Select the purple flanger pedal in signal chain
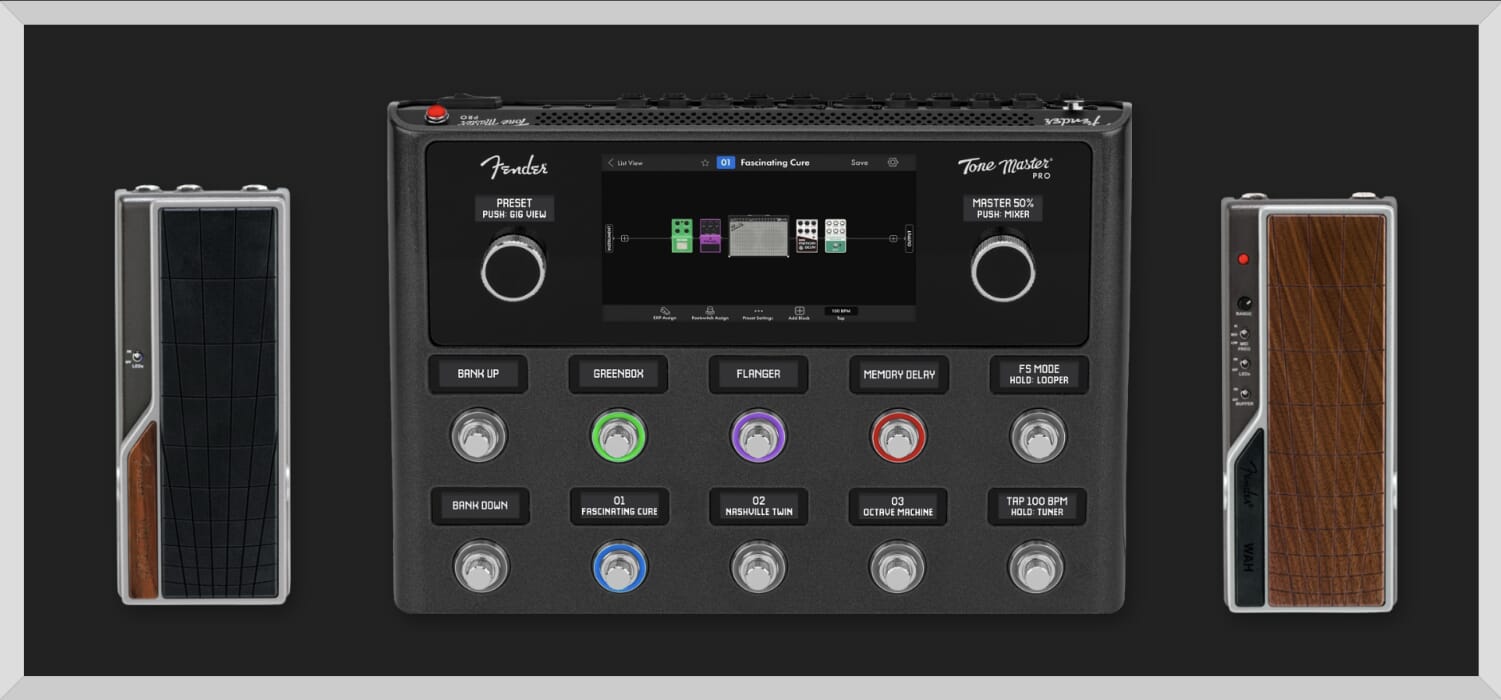The width and height of the screenshot is (1501, 700). [x=710, y=236]
